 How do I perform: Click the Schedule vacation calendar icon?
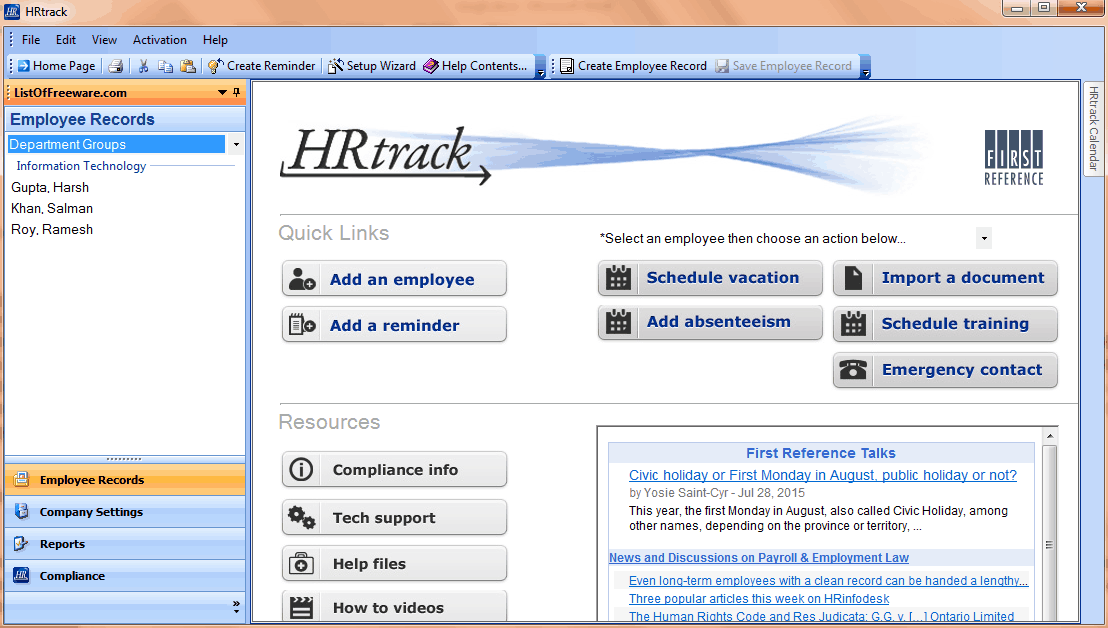tap(618, 278)
